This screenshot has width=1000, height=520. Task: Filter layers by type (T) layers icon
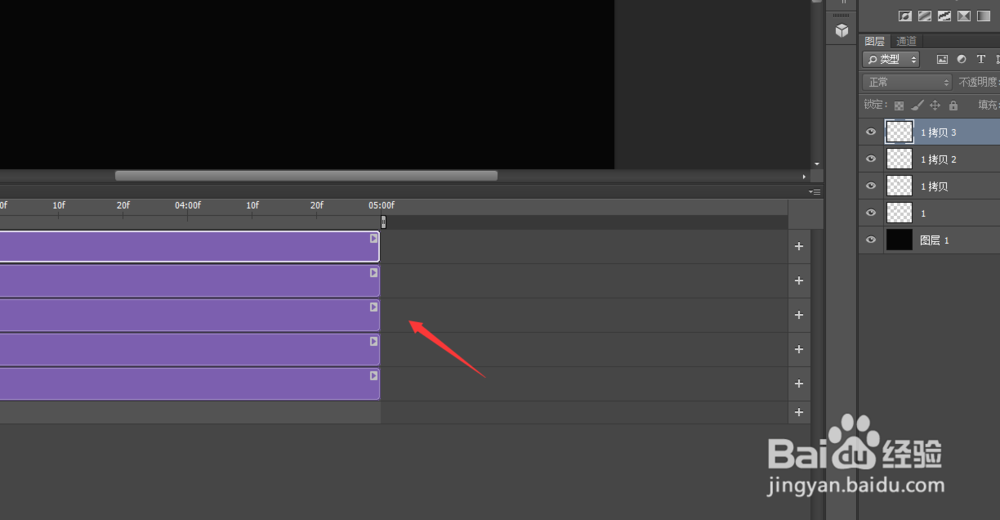coord(981,59)
